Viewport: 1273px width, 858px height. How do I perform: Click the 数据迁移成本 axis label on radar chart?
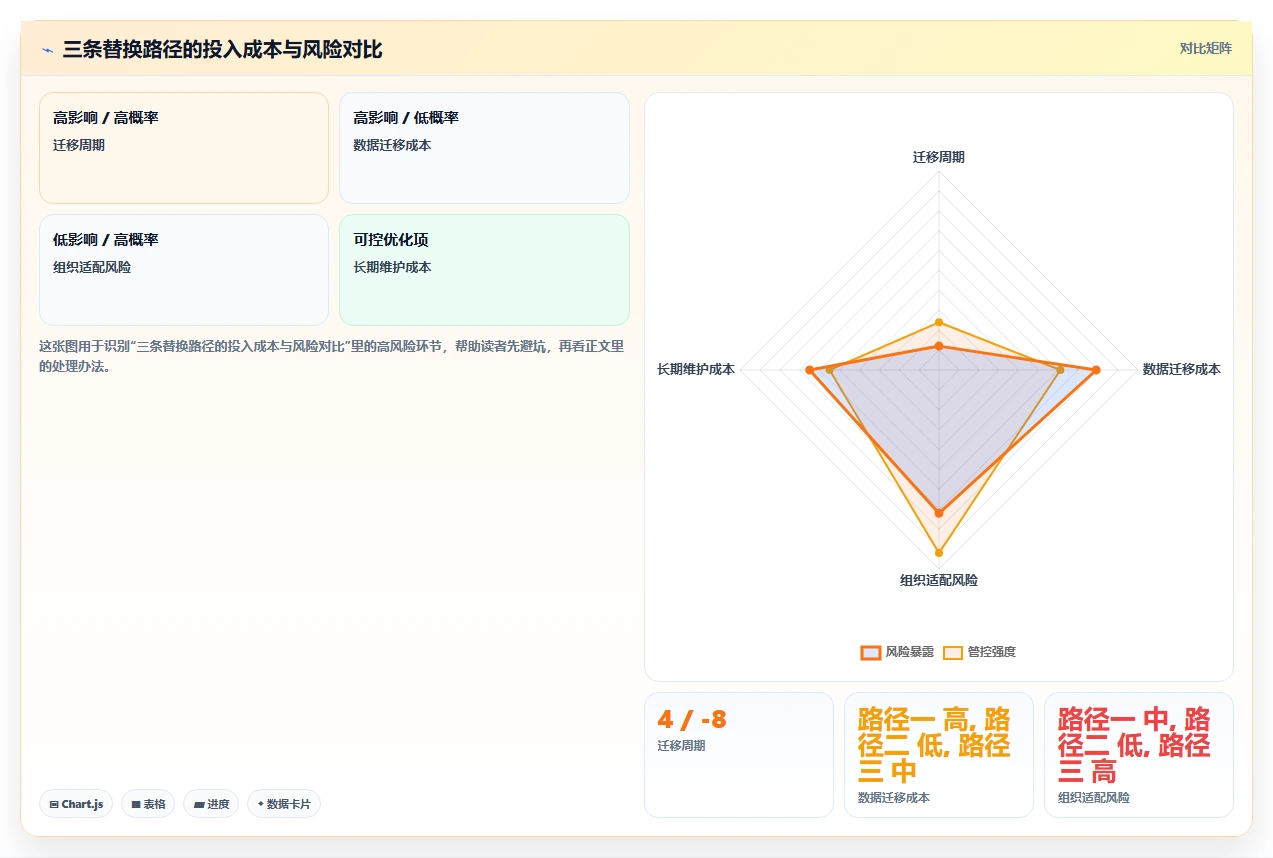coord(1181,369)
